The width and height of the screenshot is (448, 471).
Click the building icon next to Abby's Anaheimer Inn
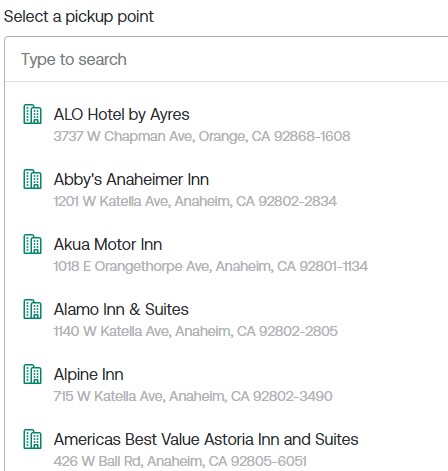32,179
